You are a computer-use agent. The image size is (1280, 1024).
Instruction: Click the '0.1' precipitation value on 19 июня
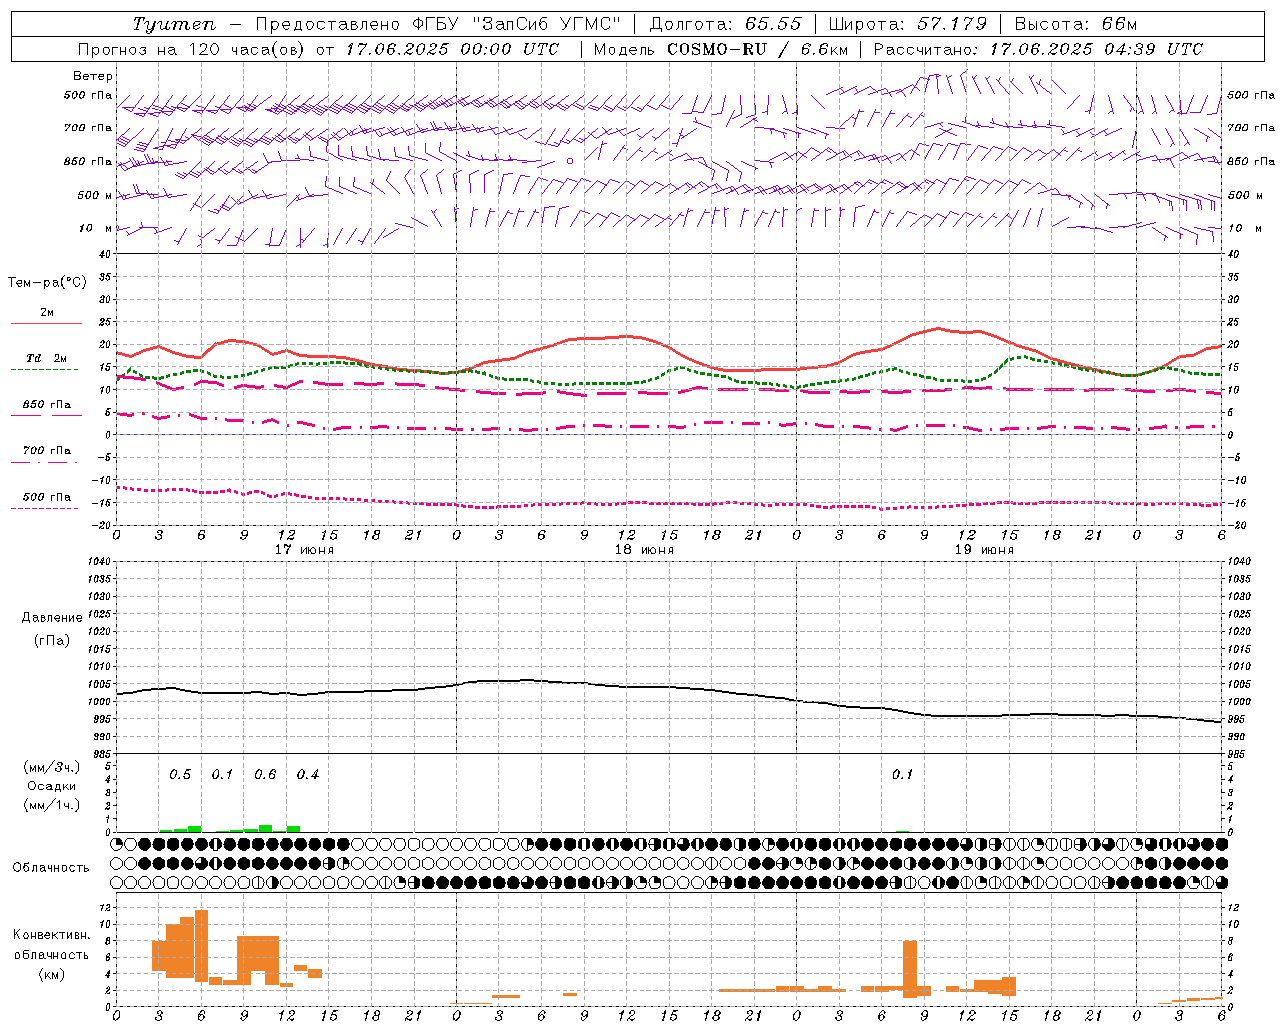pyautogui.click(x=903, y=775)
